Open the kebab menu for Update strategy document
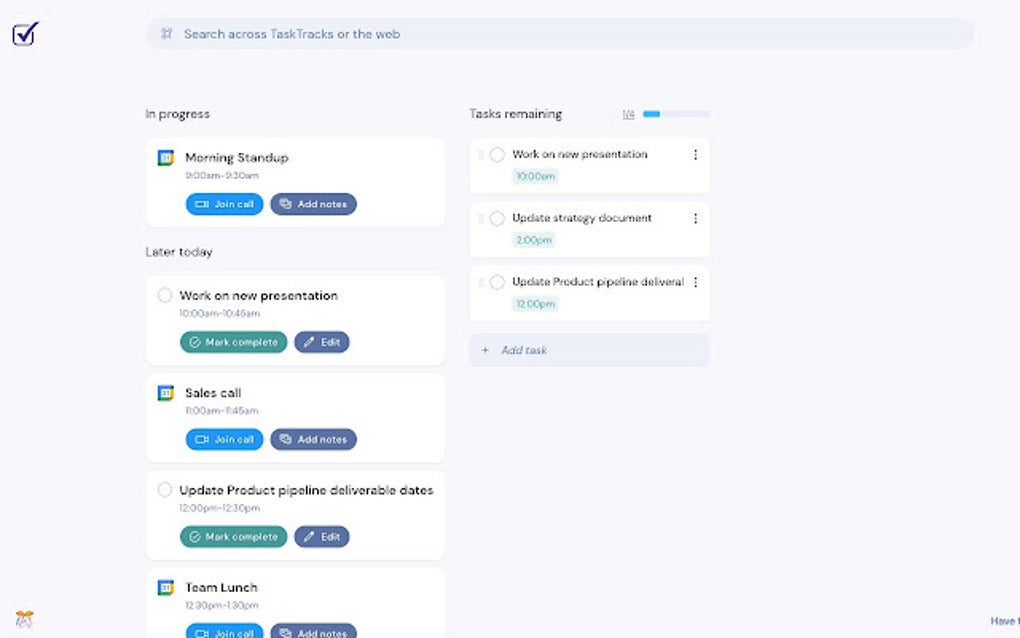1020x638 pixels. pos(695,218)
